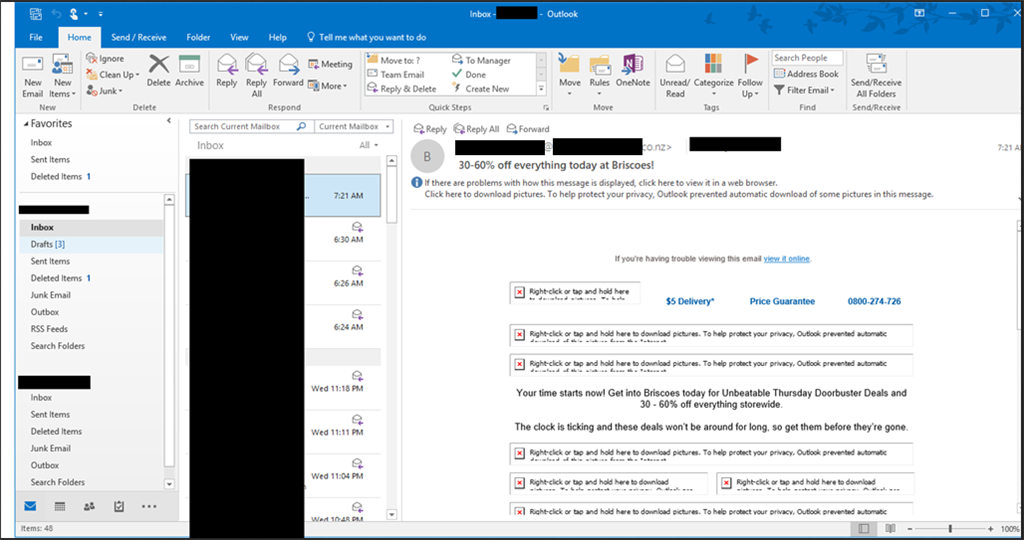Click the Price Guarantee link
This screenshot has height=540, width=1024.
click(782, 301)
